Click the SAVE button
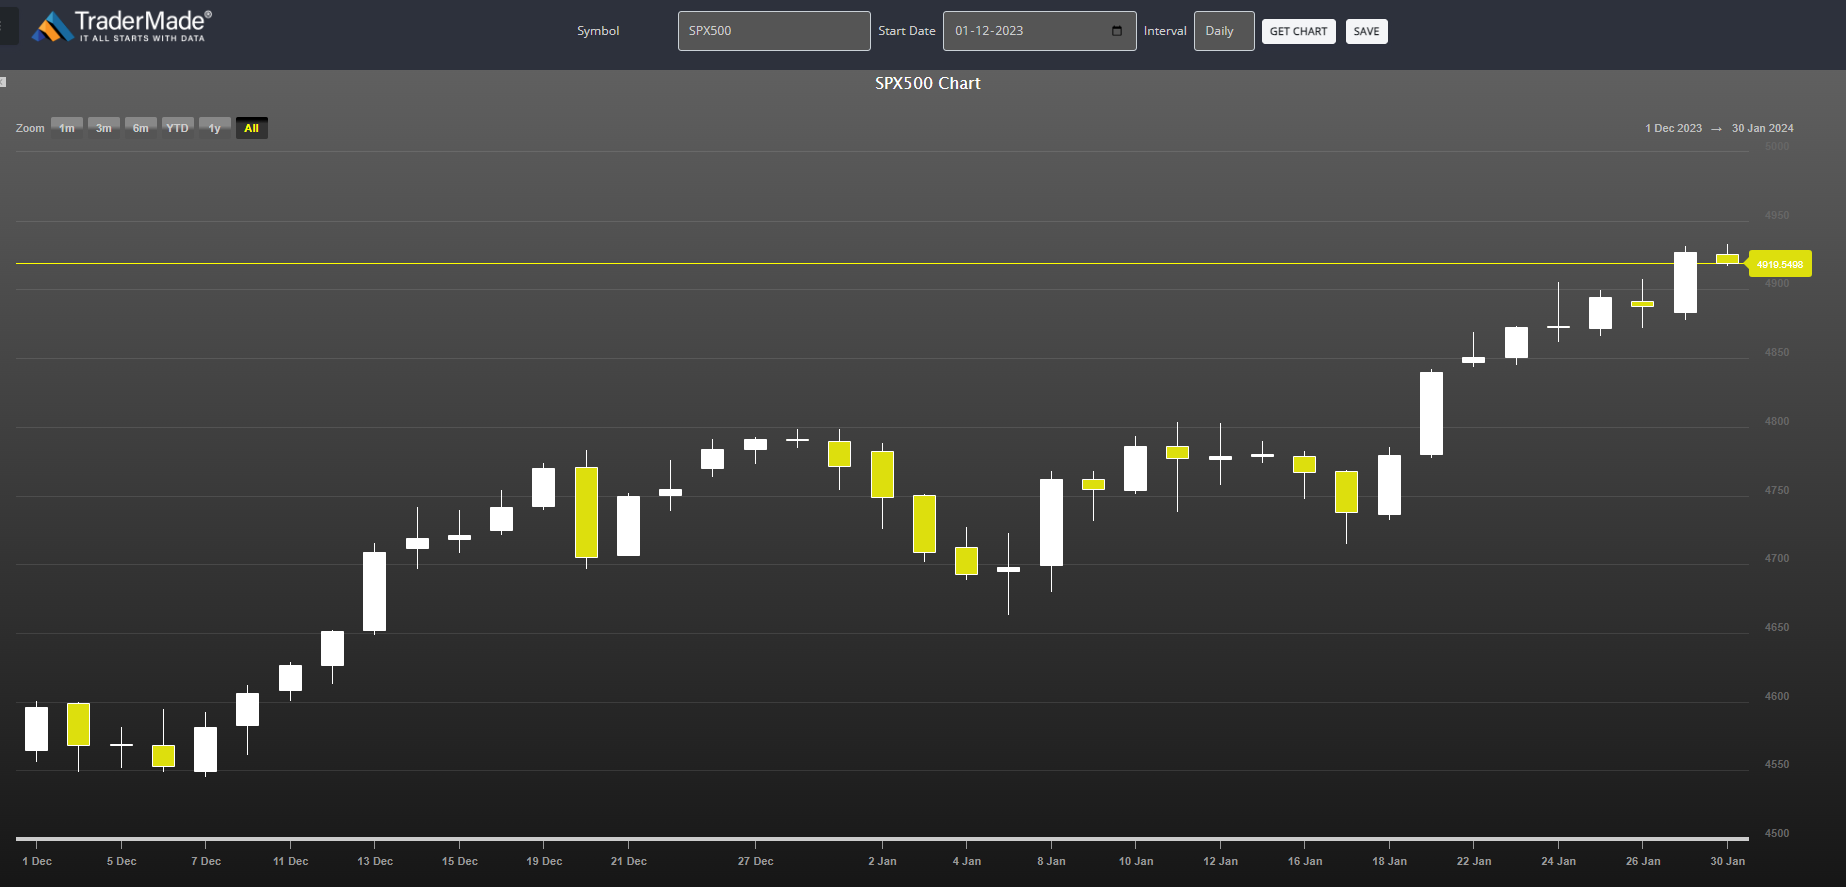Image resolution: width=1846 pixels, height=887 pixels. pos(1366,31)
